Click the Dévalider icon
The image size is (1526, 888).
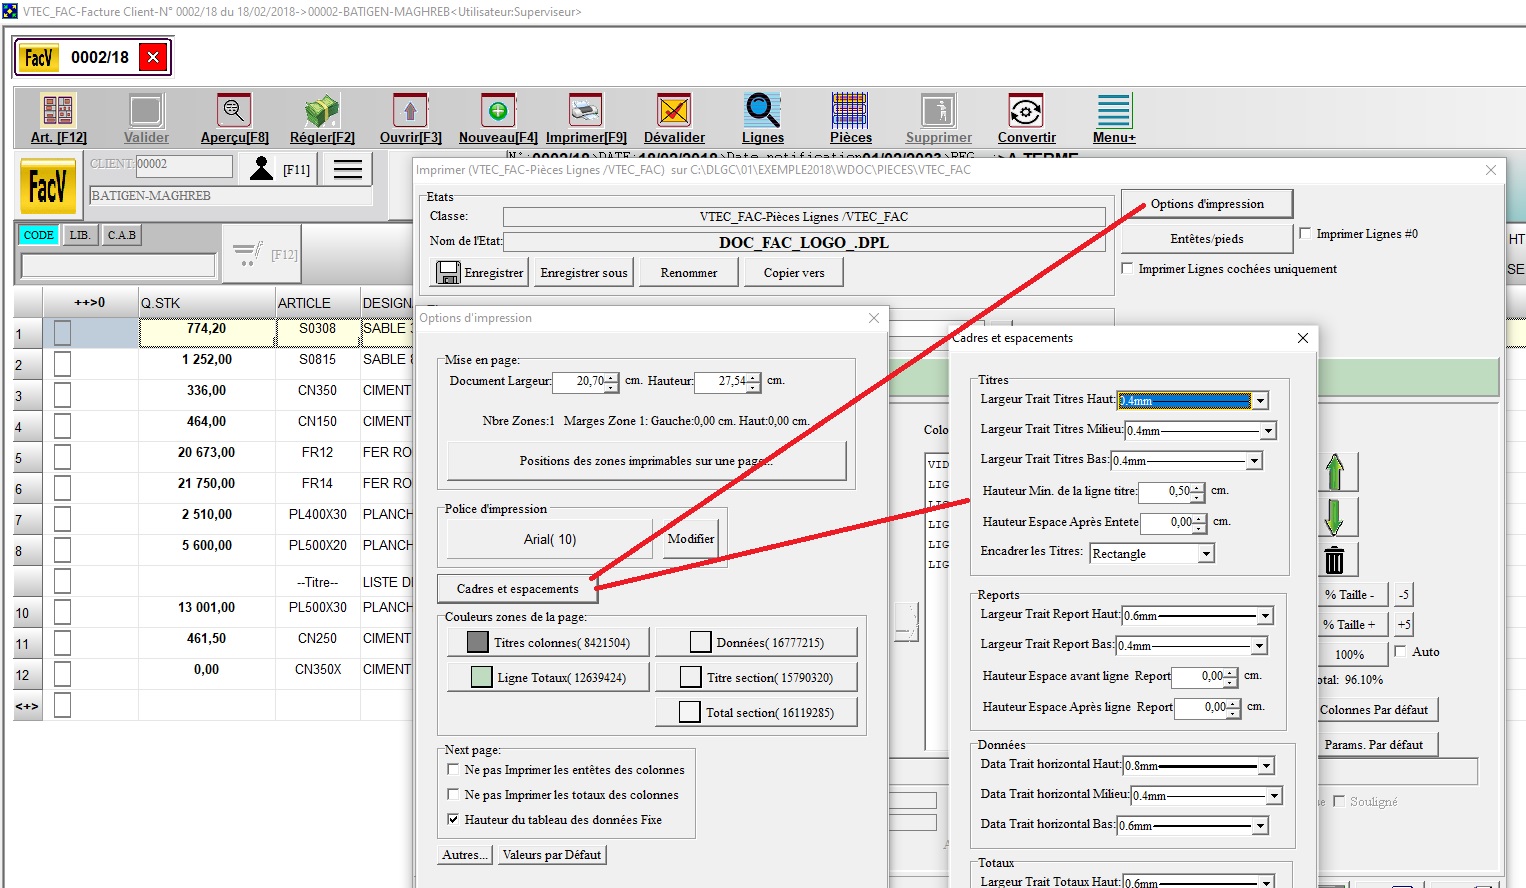674,110
